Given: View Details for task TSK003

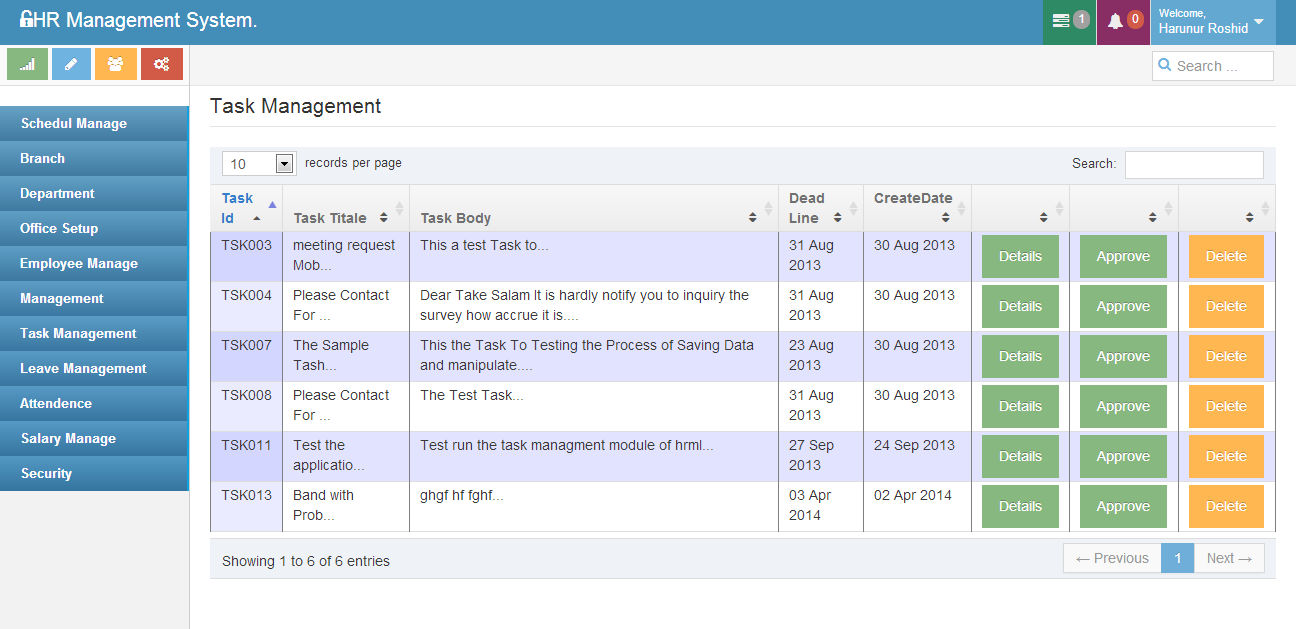Looking at the screenshot, I should pos(1020,256).
